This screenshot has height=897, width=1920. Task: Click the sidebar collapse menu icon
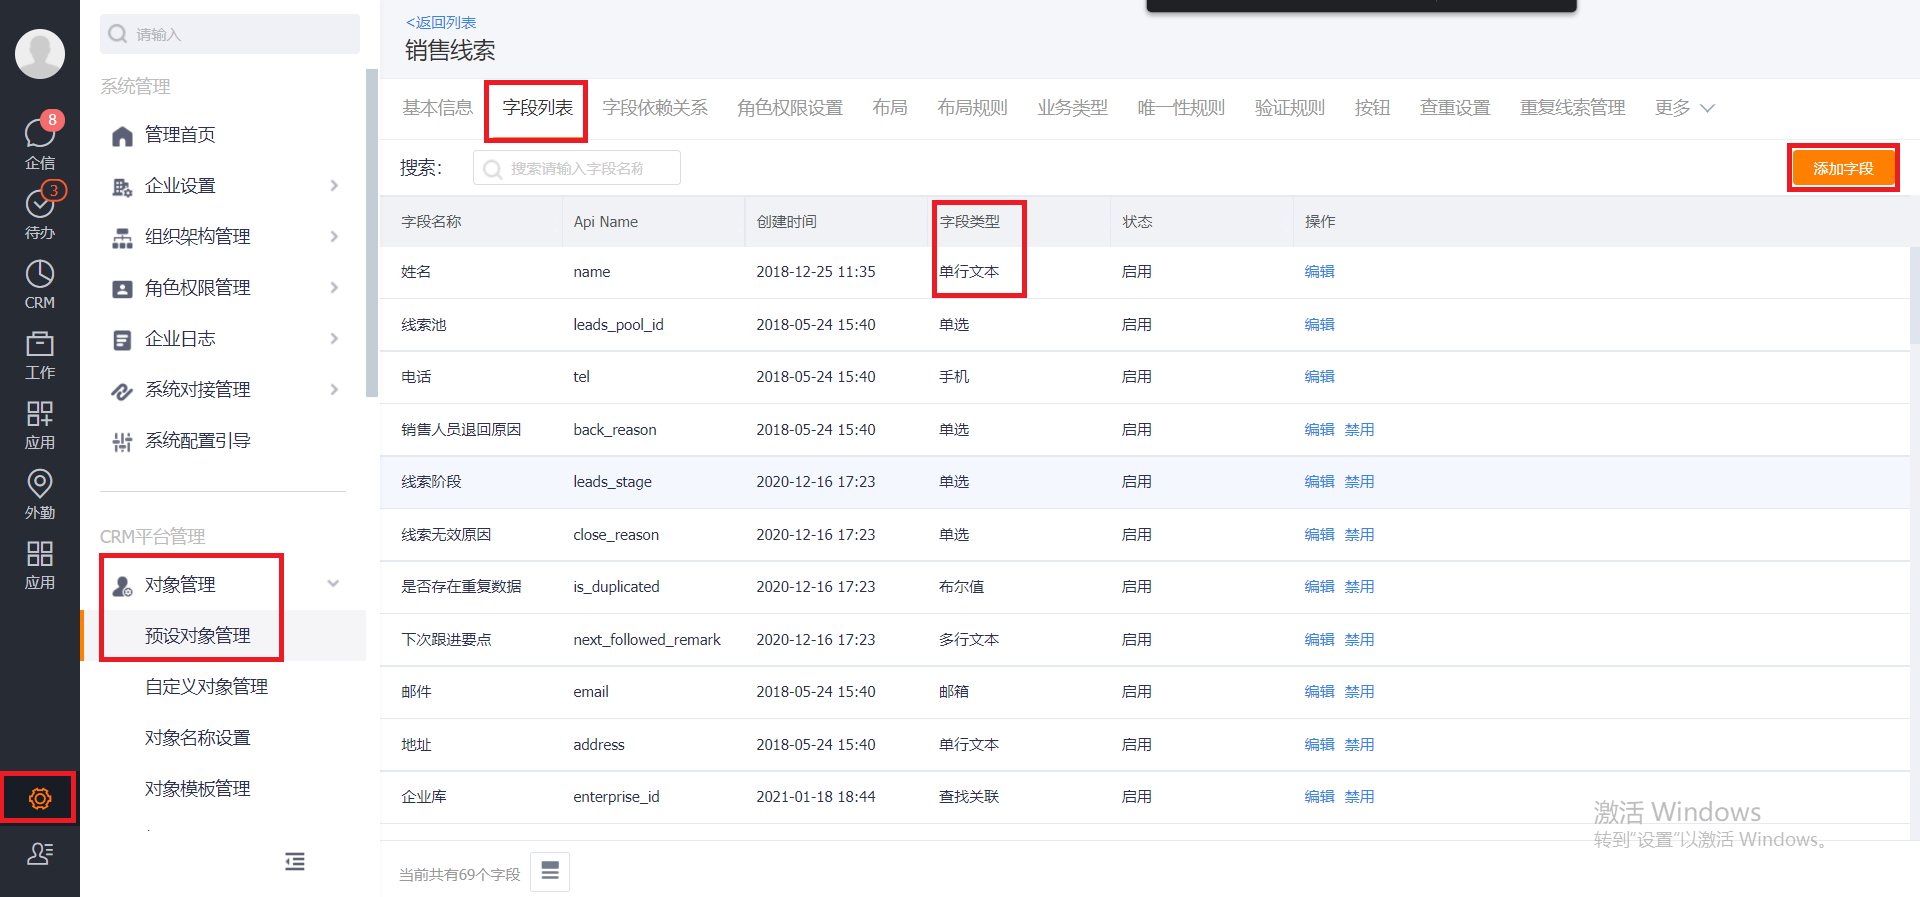pyautogui.click(x=294, y=861)
